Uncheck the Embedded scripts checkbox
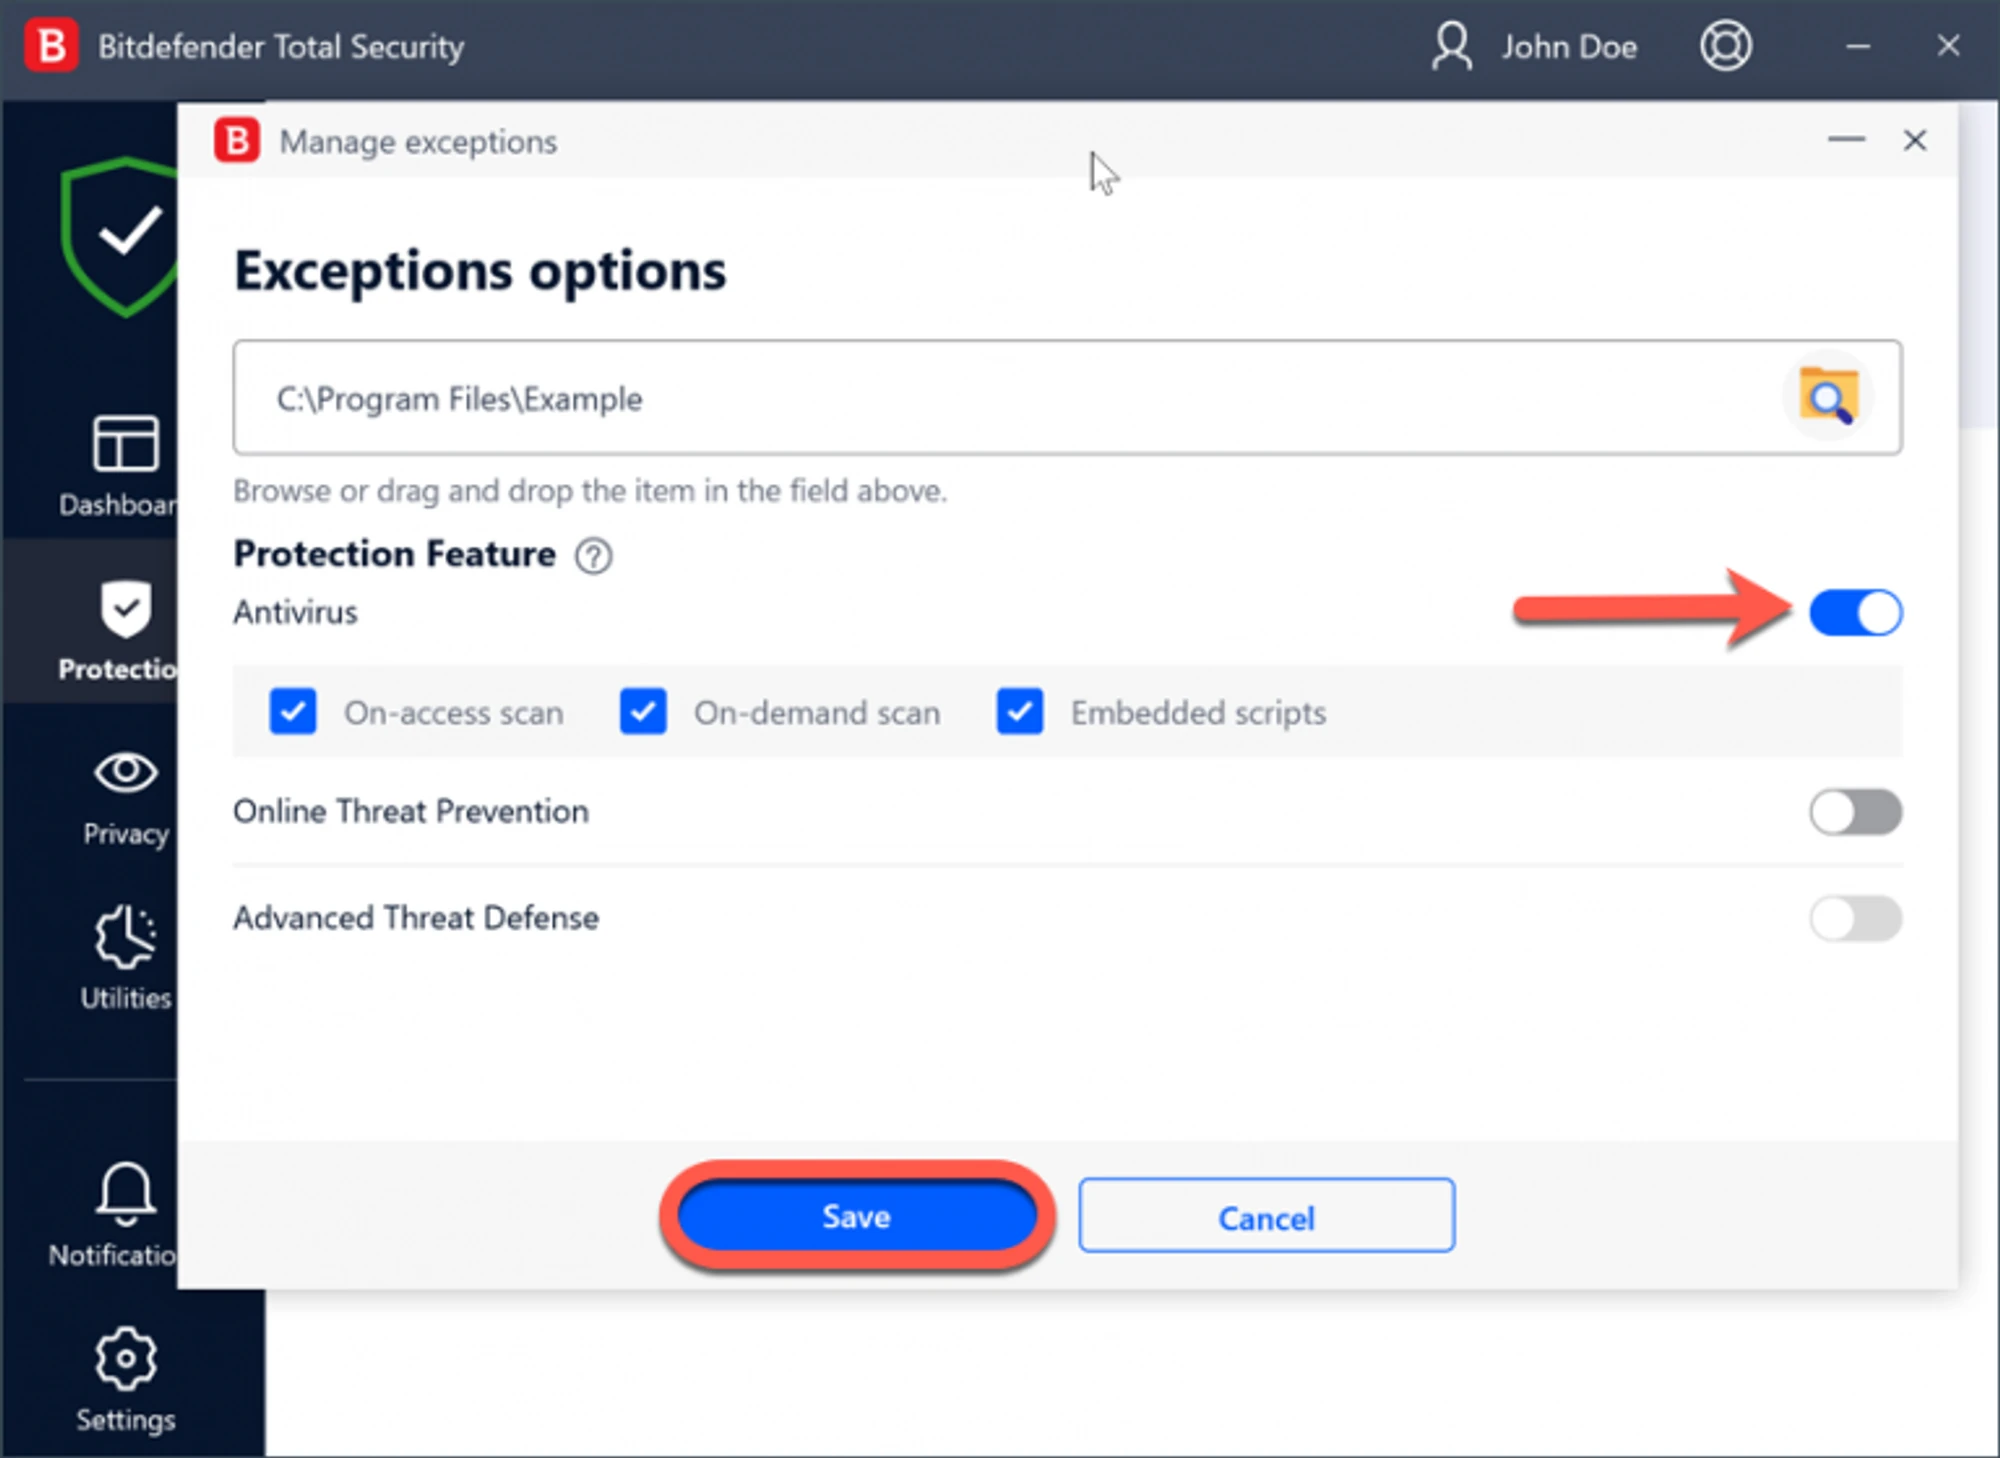 (x=1019, y=712)
